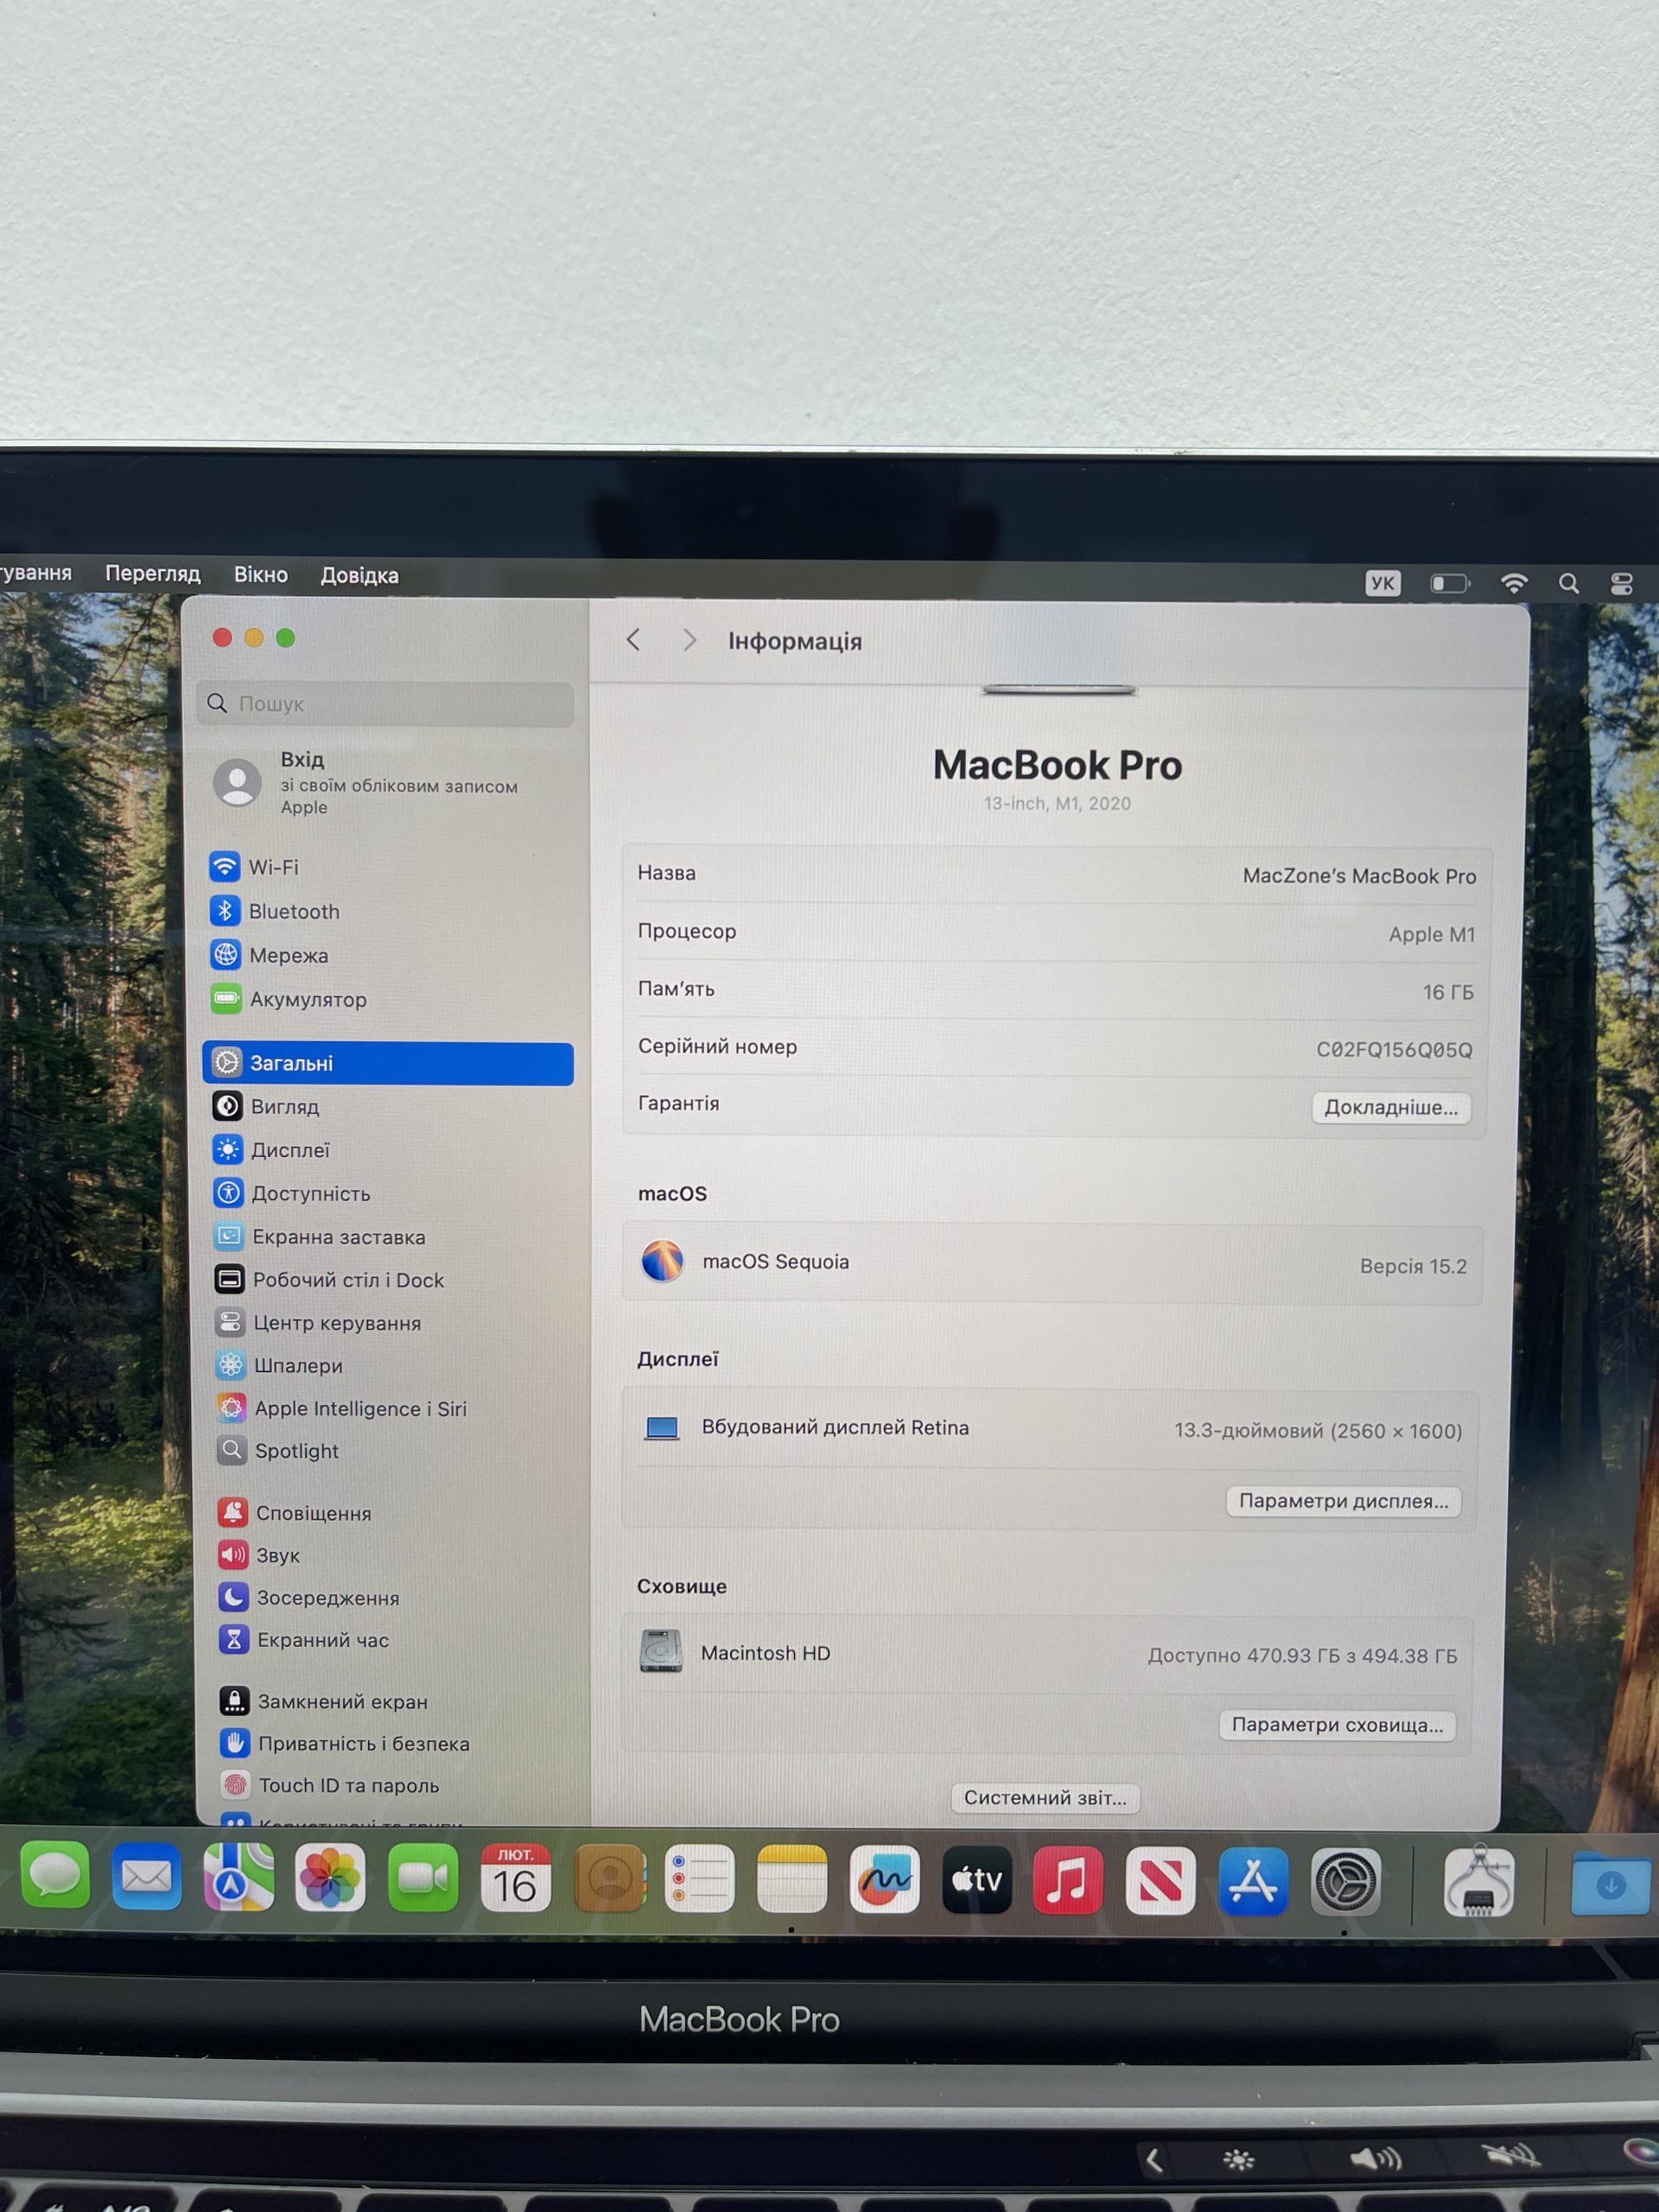1659x2212 pixels.
Task: Open the Довідка menu
Action: [360, 576]
